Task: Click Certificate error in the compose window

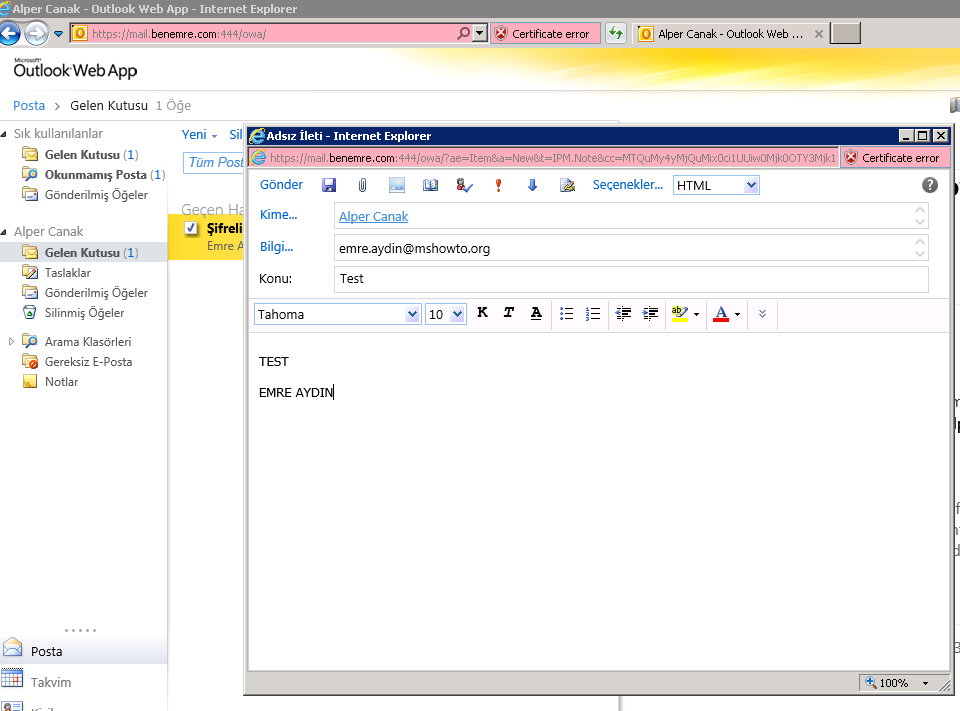Action: [893, 158]
